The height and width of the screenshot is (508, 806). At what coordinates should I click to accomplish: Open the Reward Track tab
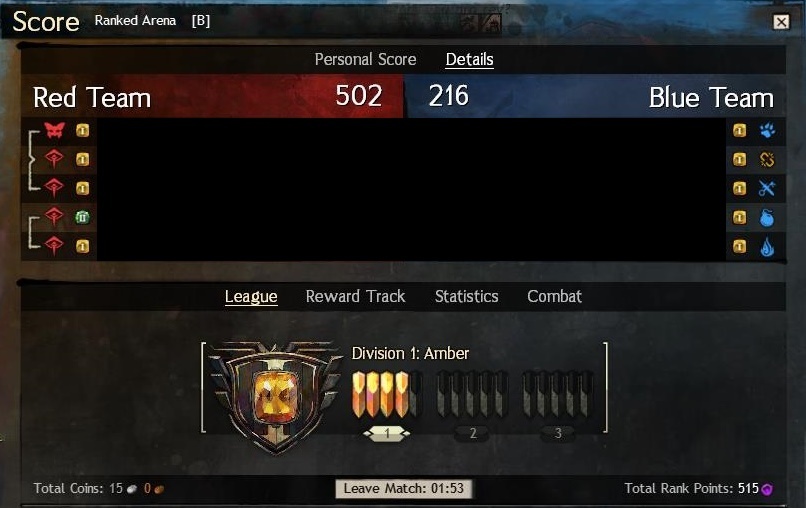click(355, 297)
